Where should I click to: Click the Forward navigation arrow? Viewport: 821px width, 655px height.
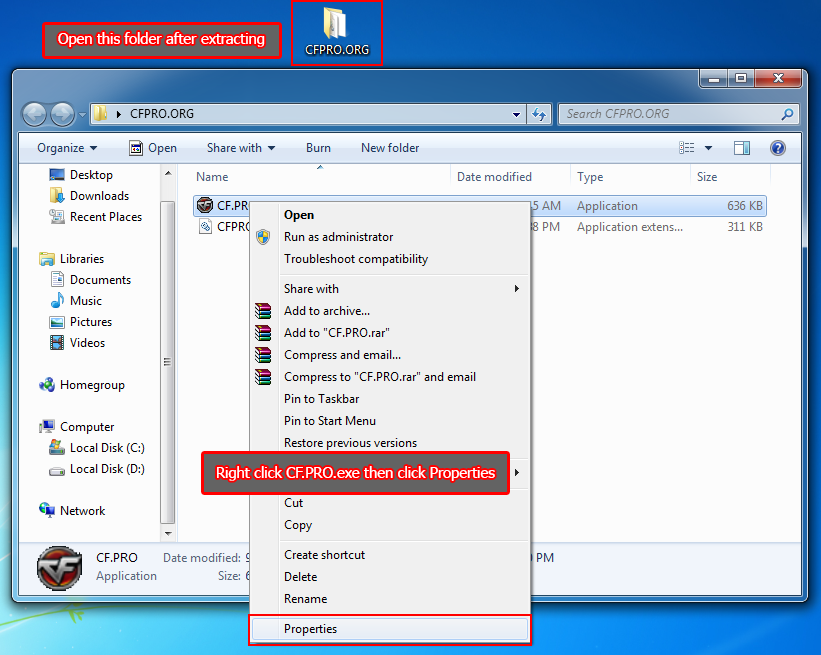(62, 114)
